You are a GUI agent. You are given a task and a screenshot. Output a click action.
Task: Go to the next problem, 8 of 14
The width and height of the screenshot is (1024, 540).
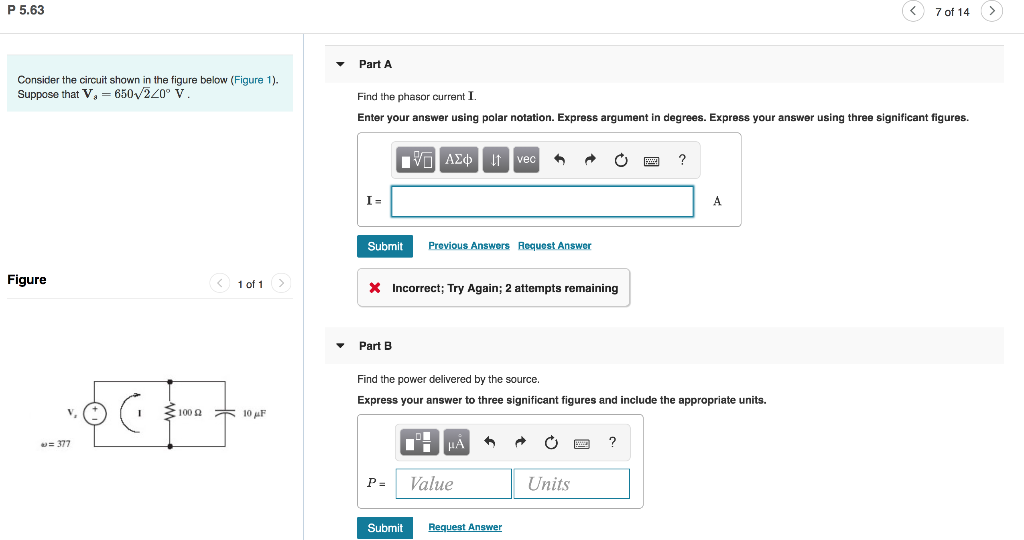(991, 11)
